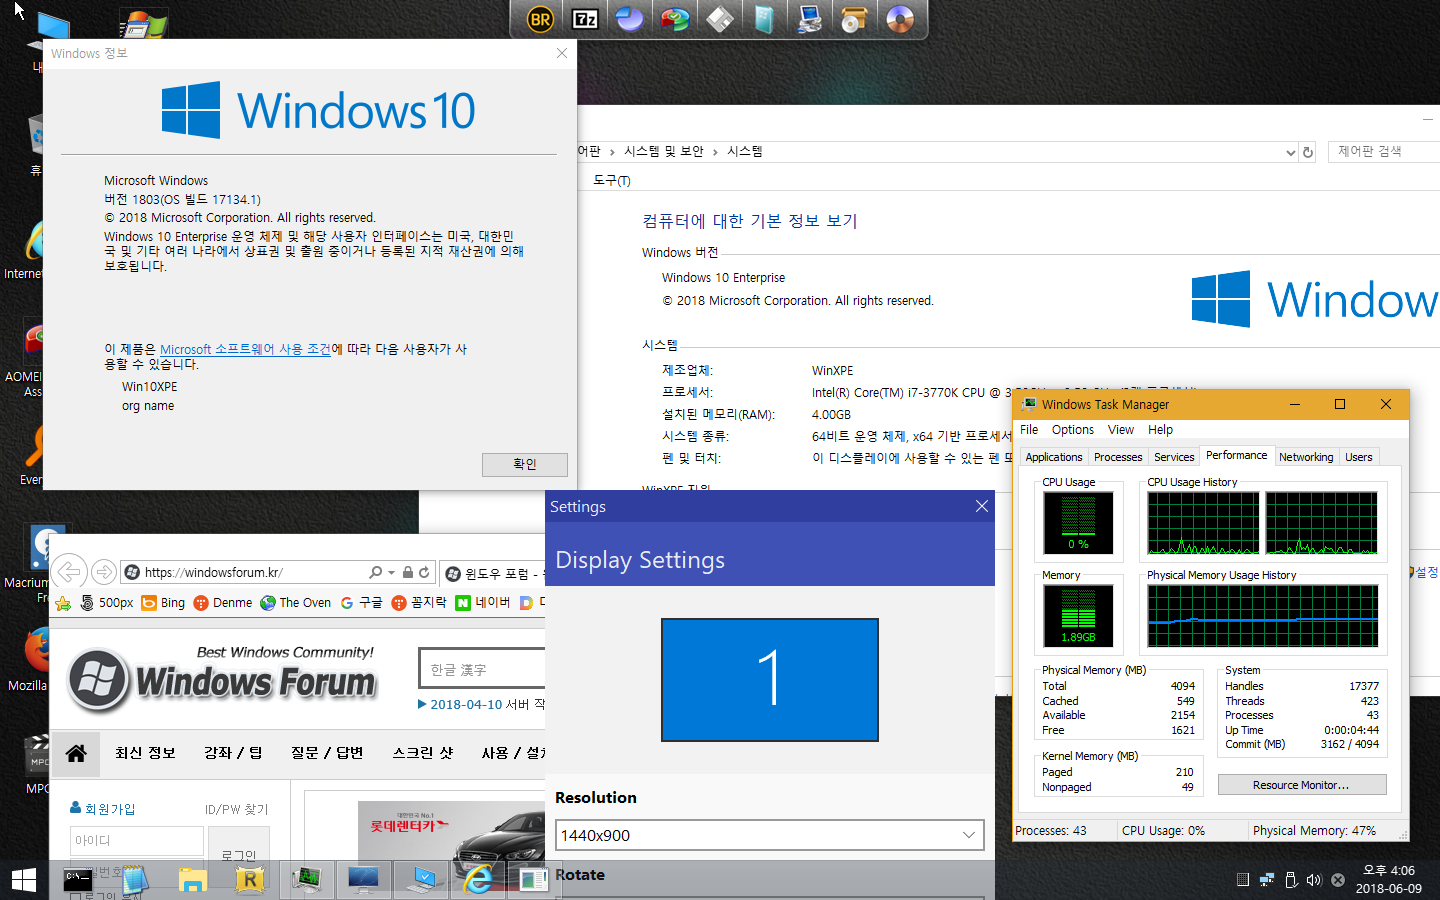Switch to Task Manager taskbar button
The image size is (1440, 900).
click(x=307, y=879)
